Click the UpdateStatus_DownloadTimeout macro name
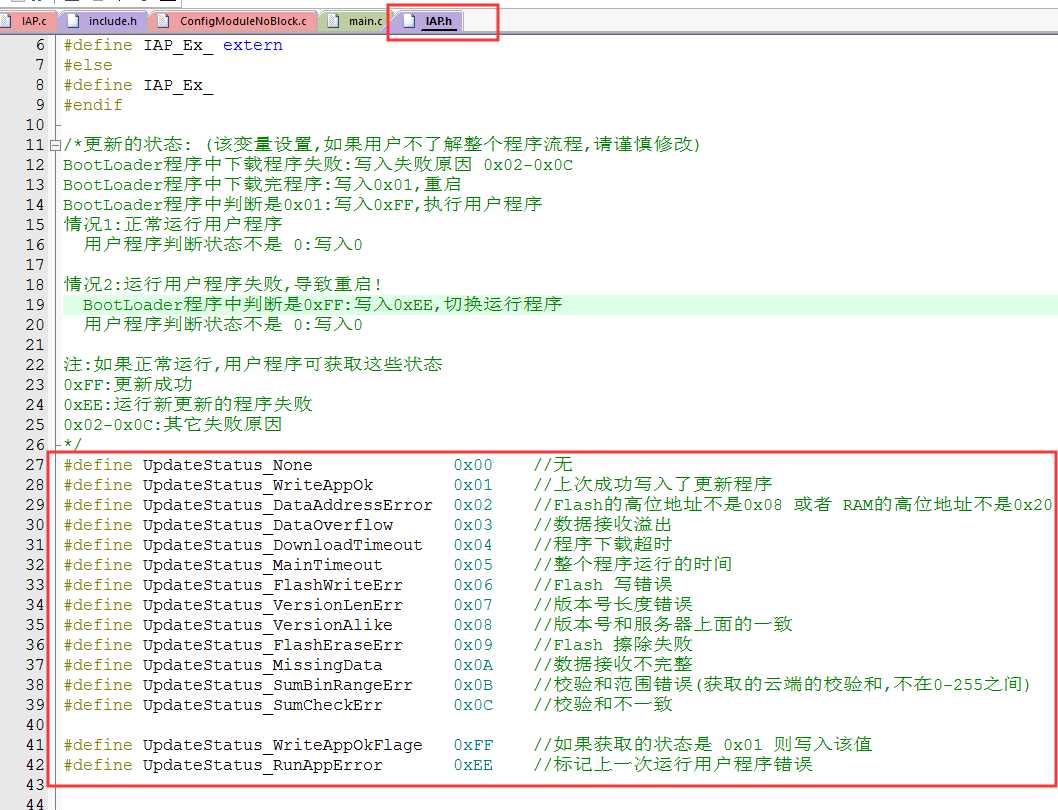Viewport: 1058px width, 810px height. (x=283, y=545)
